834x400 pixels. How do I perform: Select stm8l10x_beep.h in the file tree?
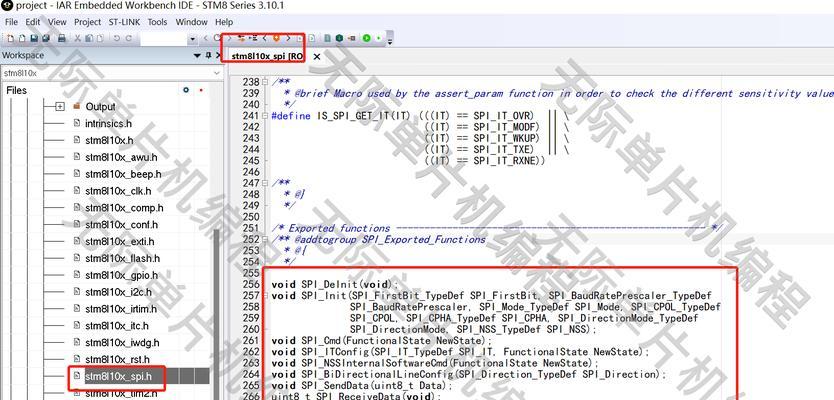coord(123,174)
